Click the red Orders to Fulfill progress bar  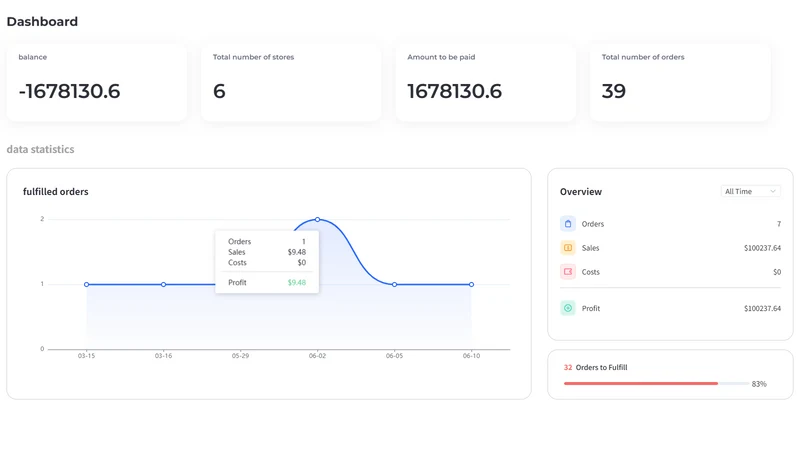point(641,383)
